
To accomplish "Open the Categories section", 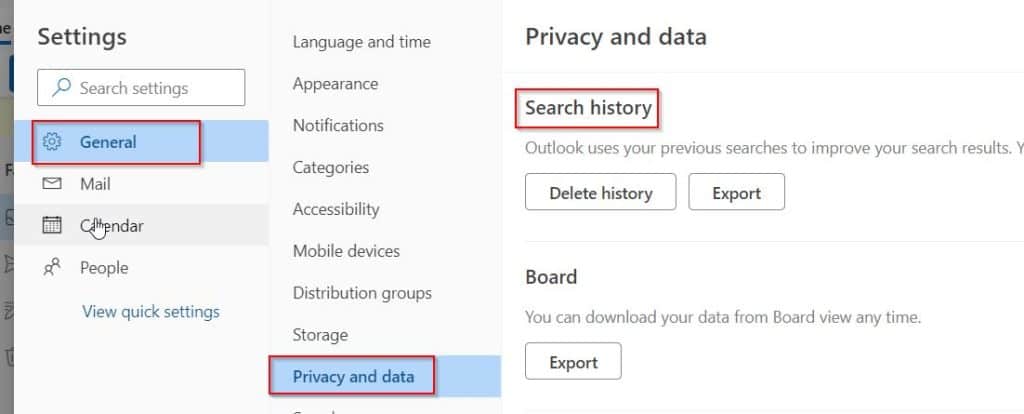I will (330, 167).
